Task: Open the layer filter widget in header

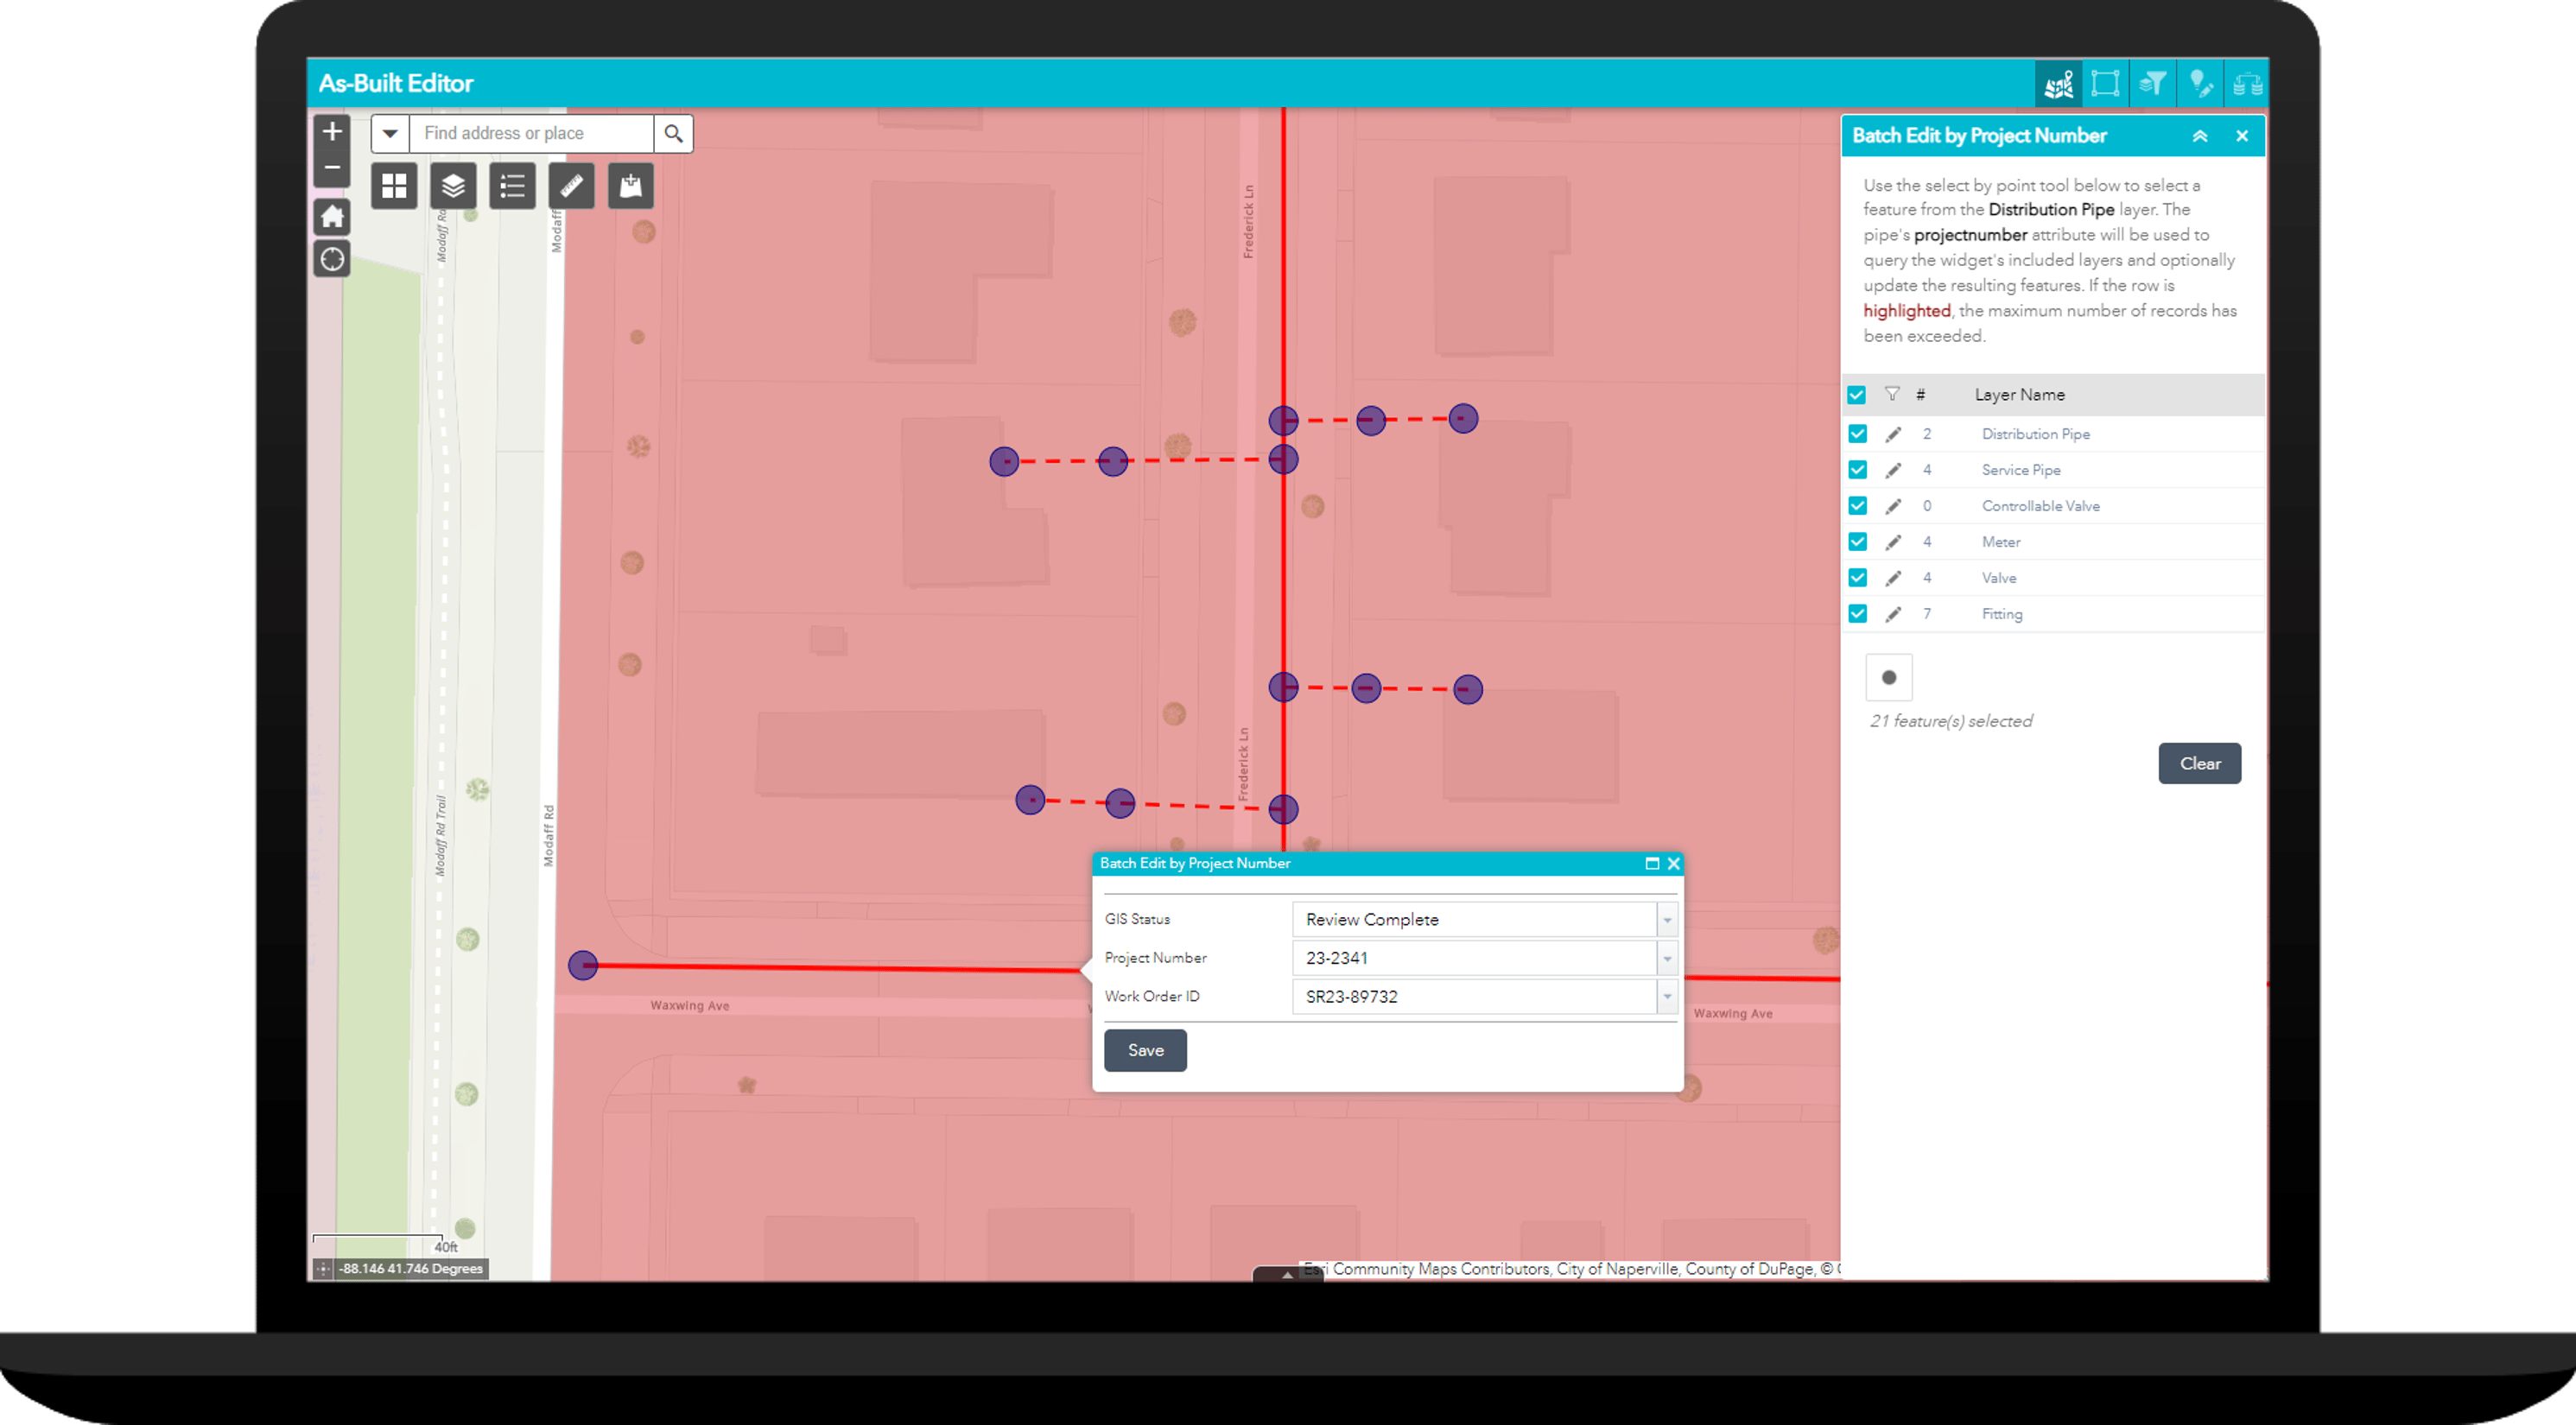Action: pos(2152,84)
